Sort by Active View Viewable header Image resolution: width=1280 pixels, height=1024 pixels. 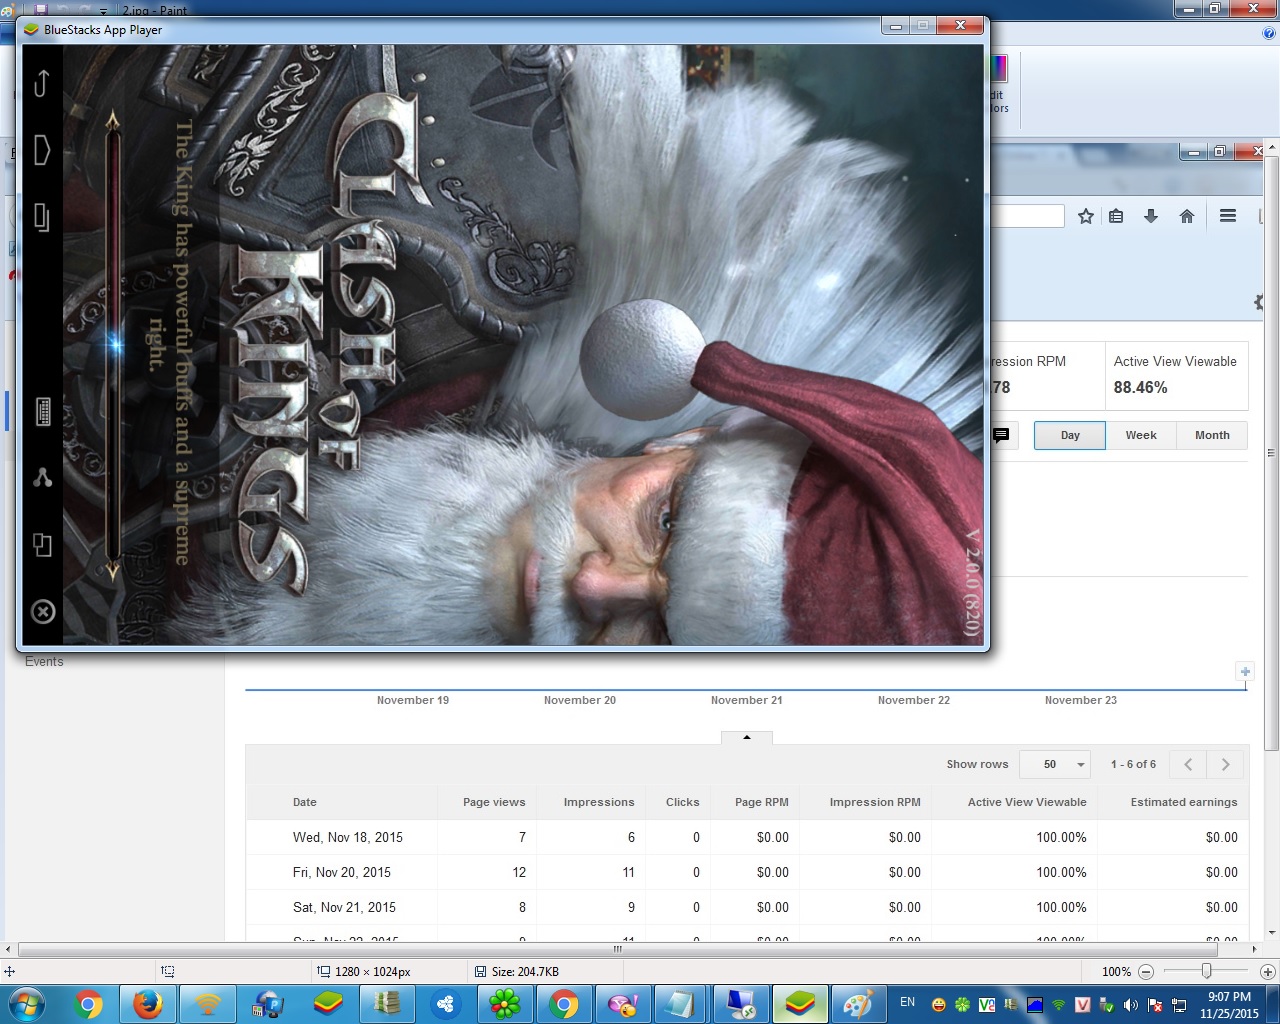1027,802
